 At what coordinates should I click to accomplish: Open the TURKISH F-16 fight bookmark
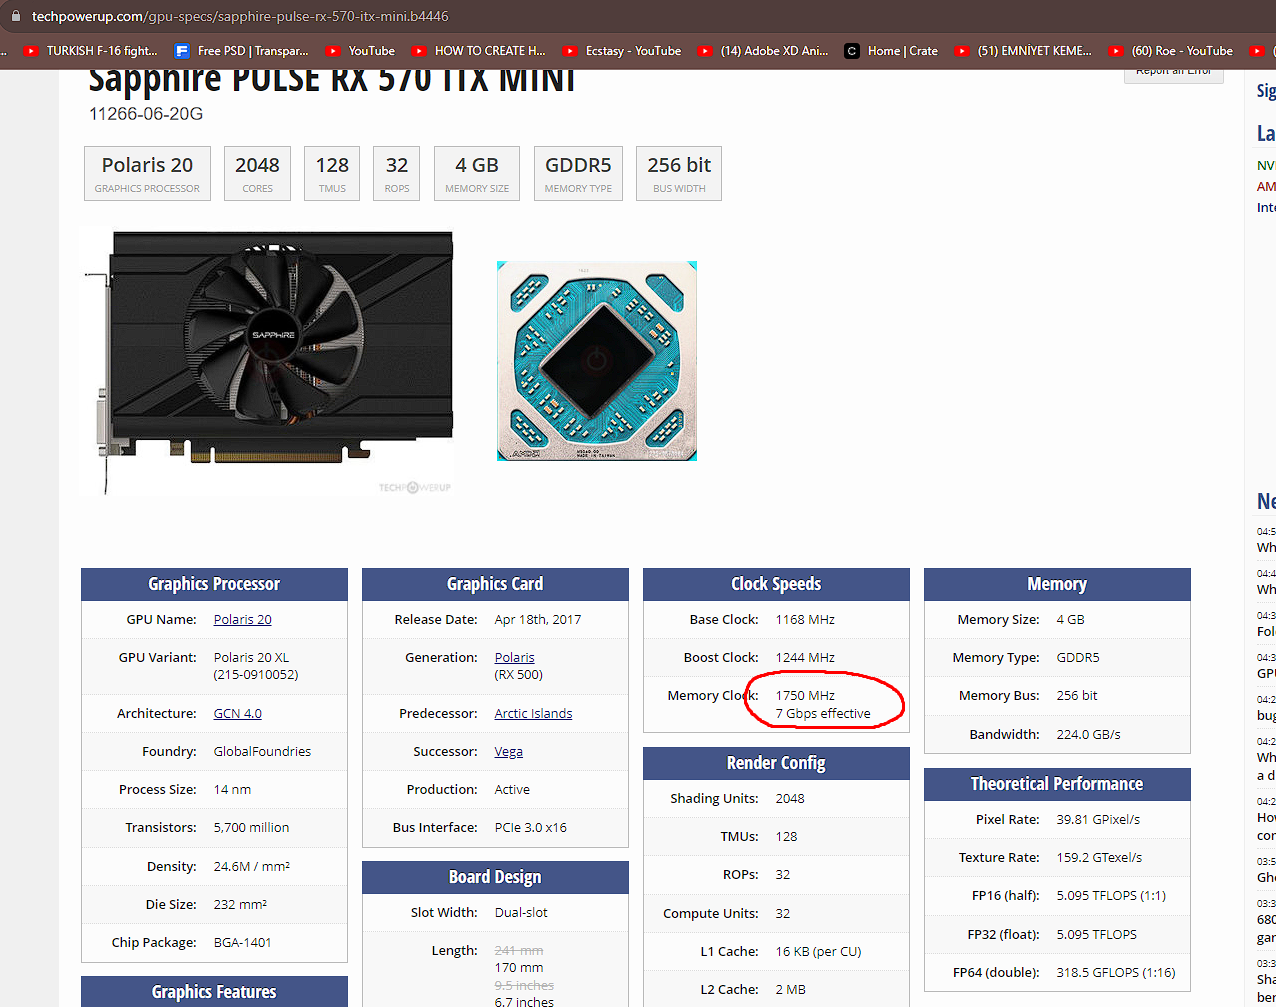(90, 51)
